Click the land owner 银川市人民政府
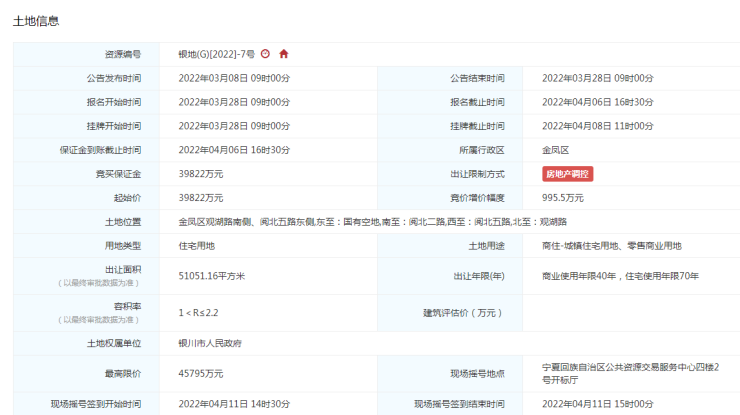 coord(210,343)
